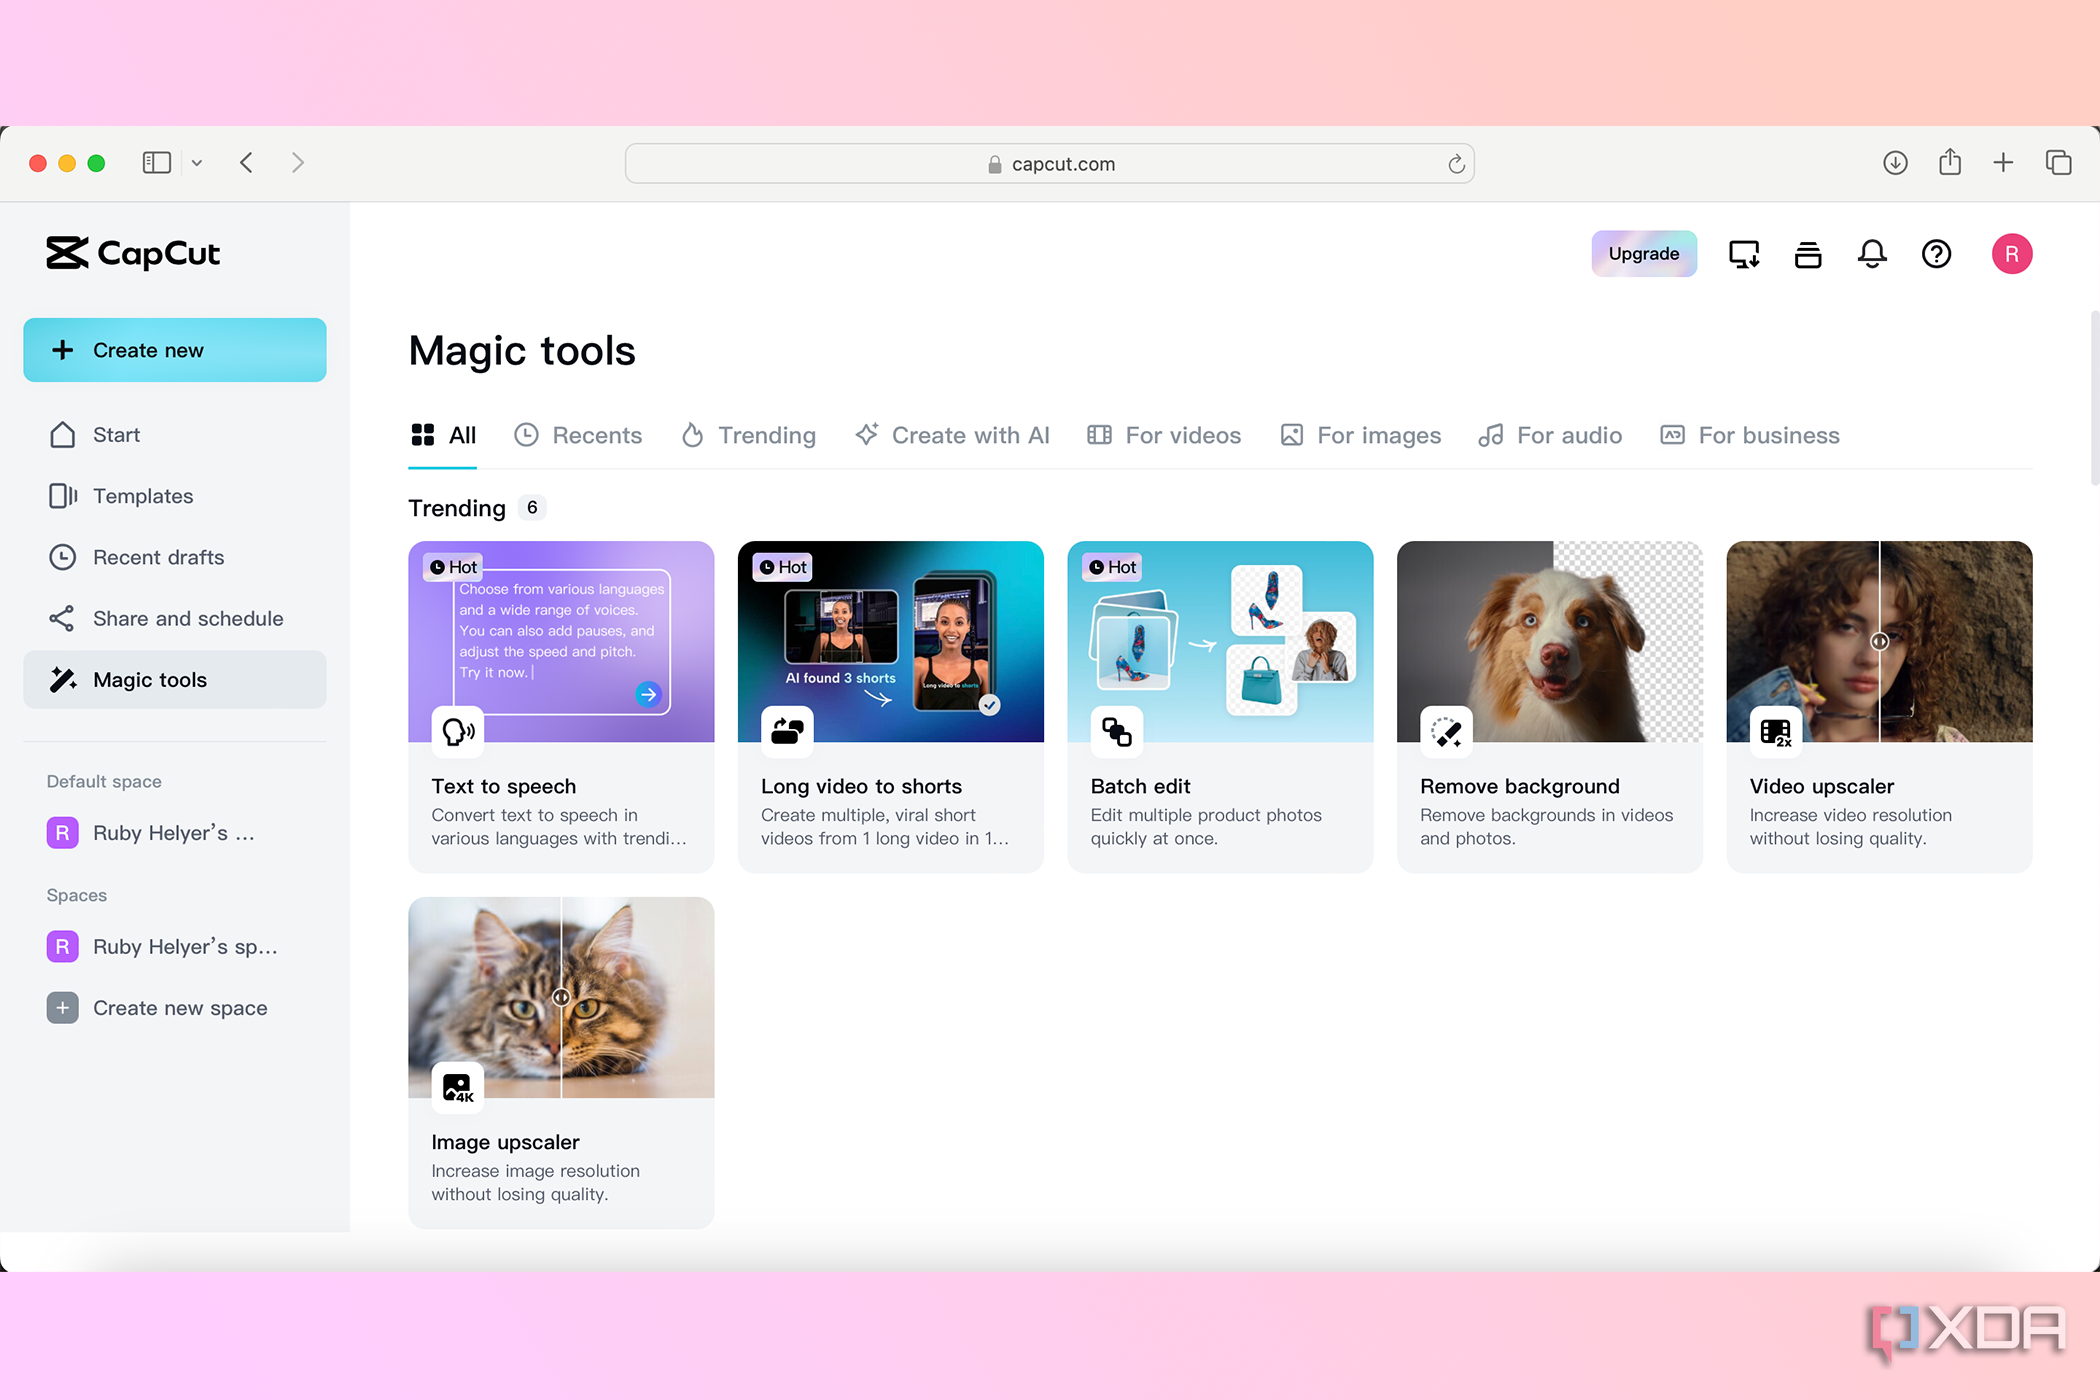Open the Remove background dog thumbnail
The image size is (2100, 1400).
click(x=1549, y=642)
